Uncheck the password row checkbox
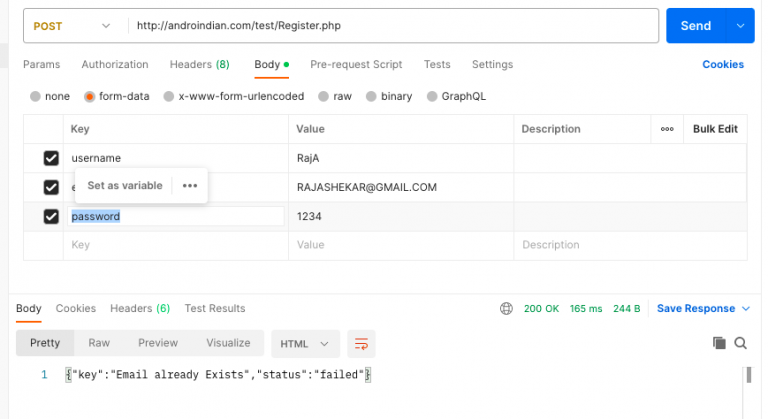 [x=51, y=216]
